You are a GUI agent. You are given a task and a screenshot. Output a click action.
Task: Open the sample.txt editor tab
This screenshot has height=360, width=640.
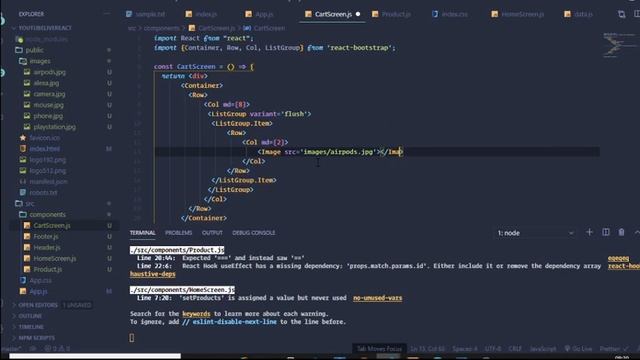coord(146,14)
